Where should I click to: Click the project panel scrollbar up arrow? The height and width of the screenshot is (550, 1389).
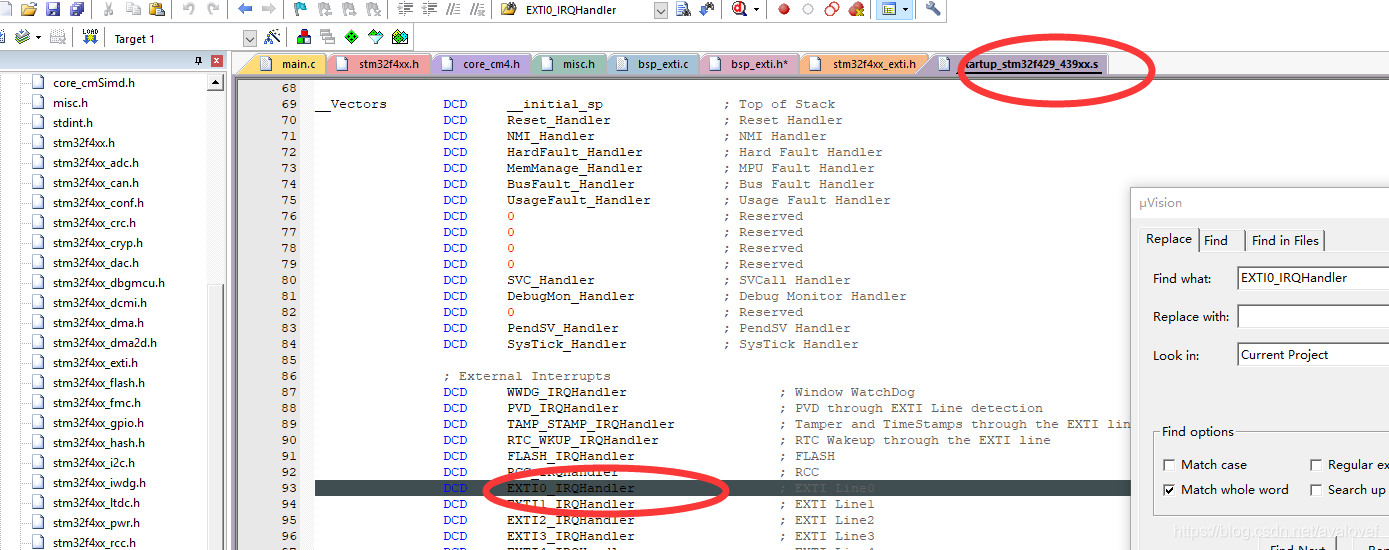pos(215,83)
